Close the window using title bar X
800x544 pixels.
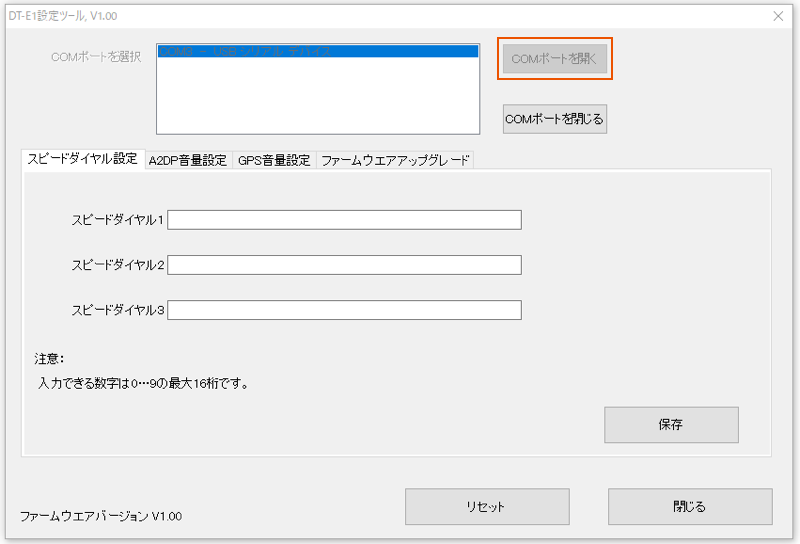778,15
